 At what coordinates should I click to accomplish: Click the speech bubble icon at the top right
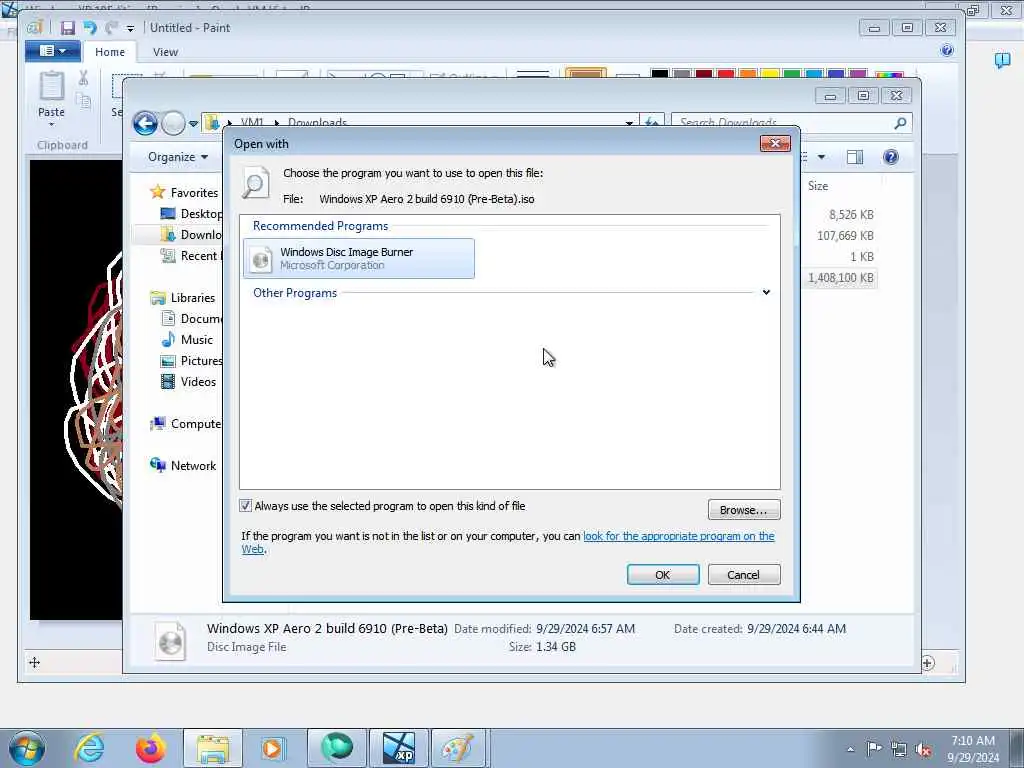coord(1002,60)
